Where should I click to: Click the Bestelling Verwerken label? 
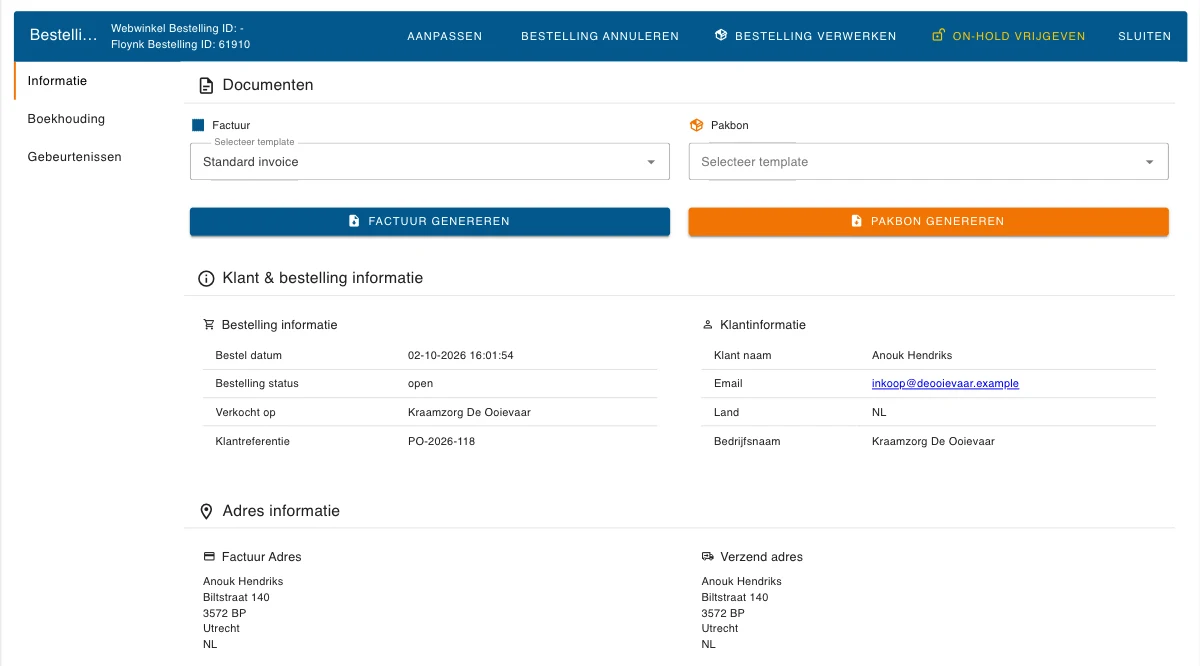tap(816, 36)
